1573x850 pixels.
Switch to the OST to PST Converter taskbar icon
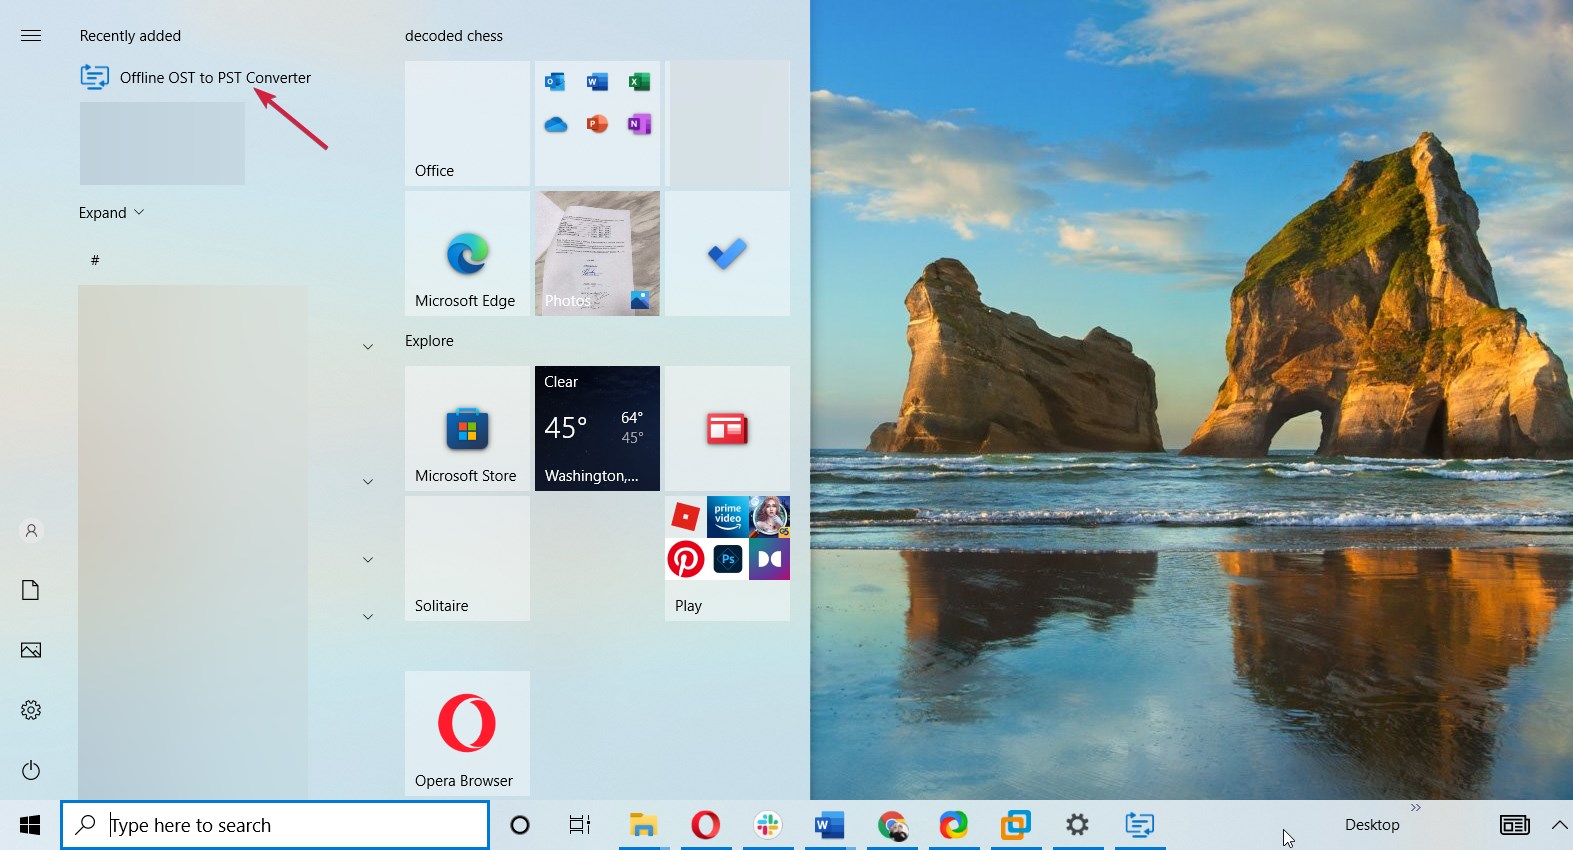pos(1139,825)
